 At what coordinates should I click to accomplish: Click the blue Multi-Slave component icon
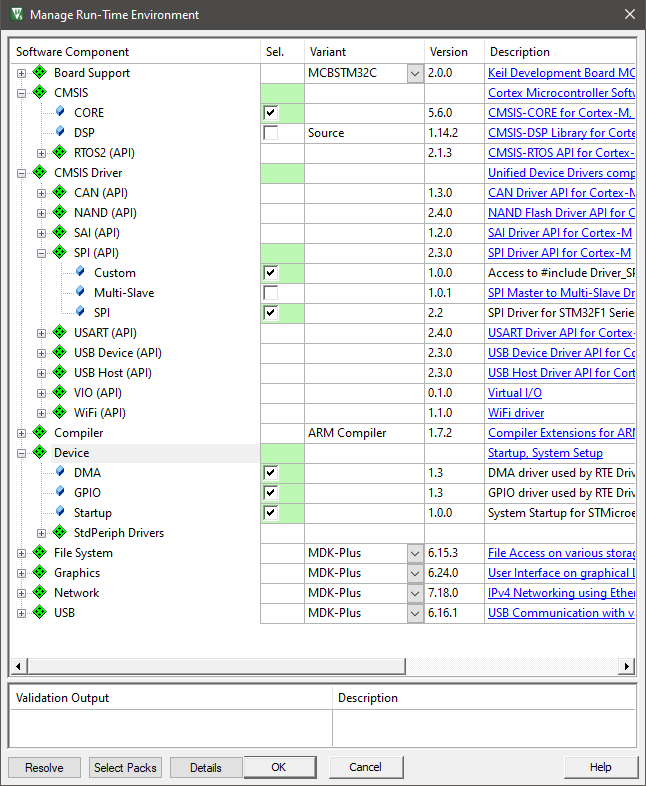(80, 292)
